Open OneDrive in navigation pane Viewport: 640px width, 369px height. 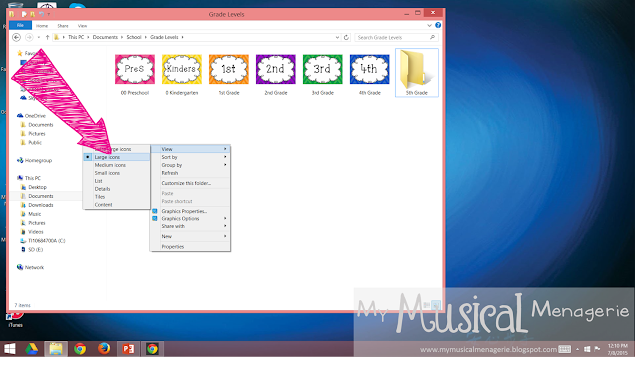point(31,116)
